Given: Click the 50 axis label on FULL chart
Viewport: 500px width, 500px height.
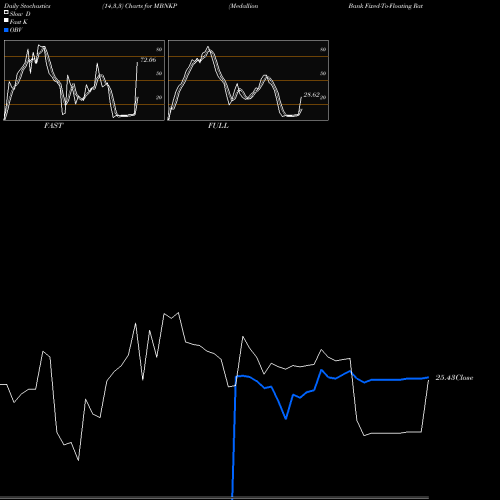Looking at the screenshot, I should (x=323, y=73).
